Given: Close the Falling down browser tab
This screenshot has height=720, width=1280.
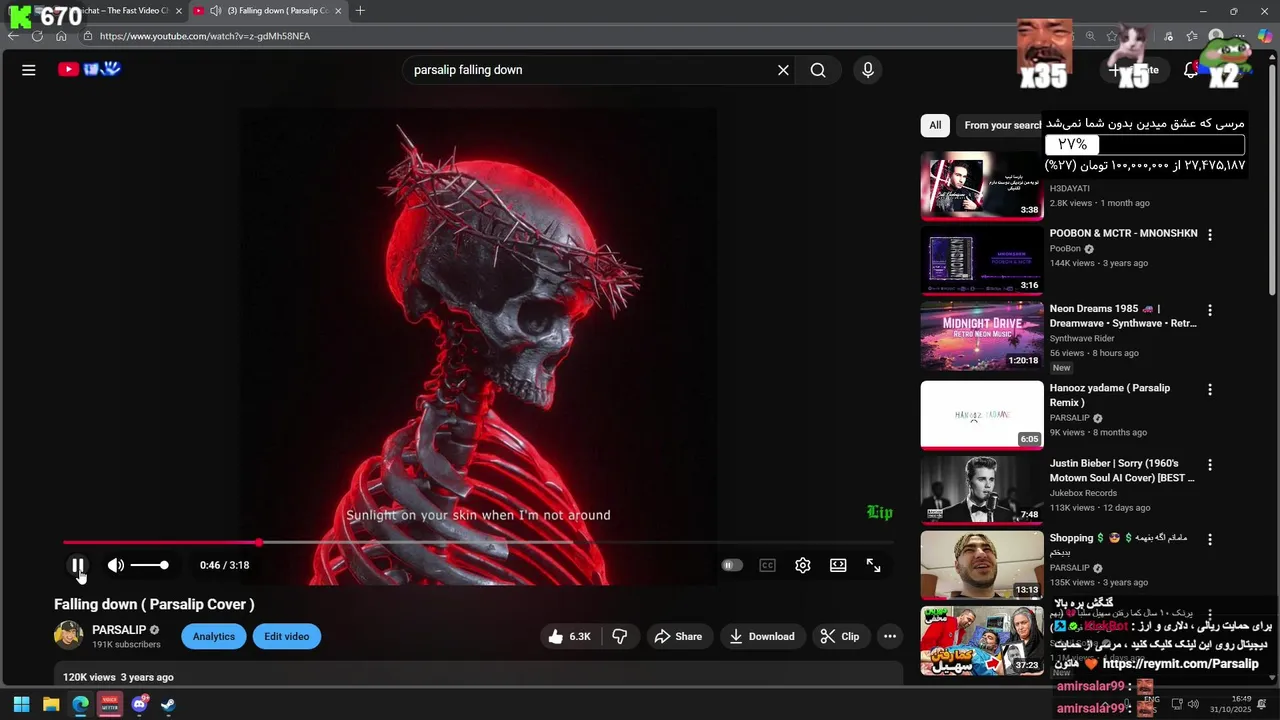Looking at the screenshot, I should point(338,11).
